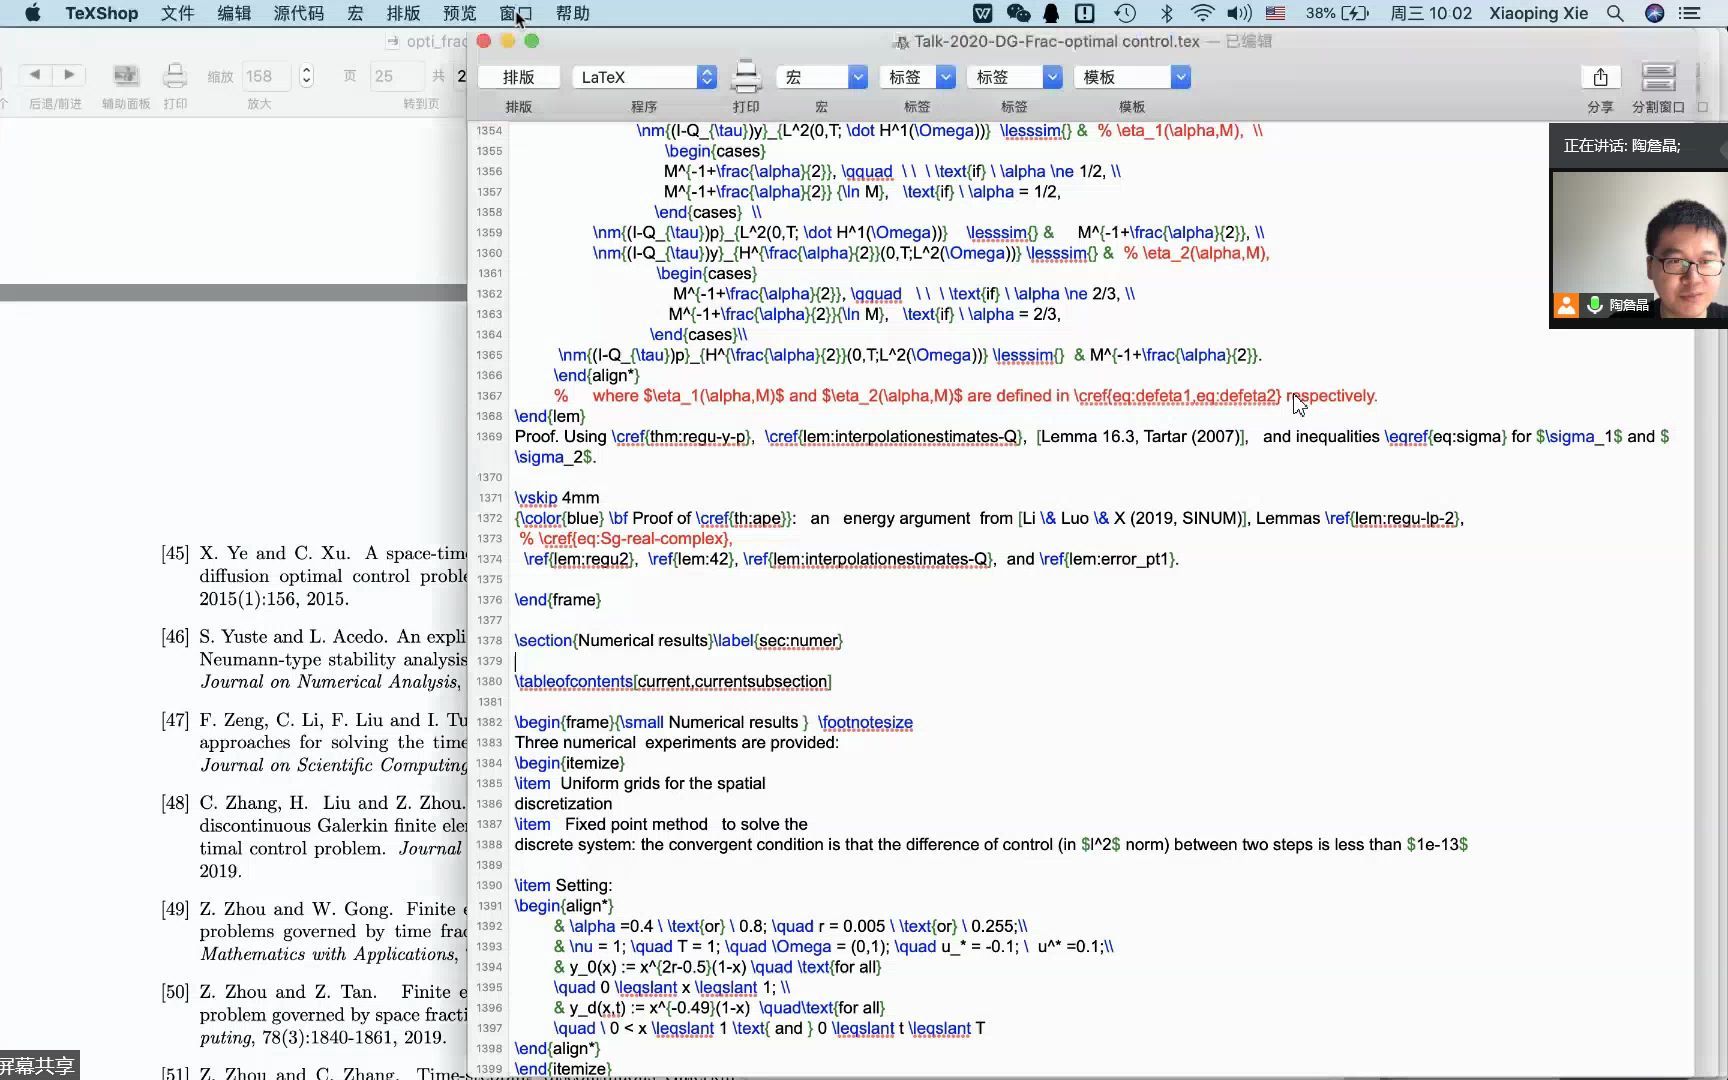Click the speaker video thumbnail of 陶詹晶
This screenshot has height=1080, width=1728.
1638,245
